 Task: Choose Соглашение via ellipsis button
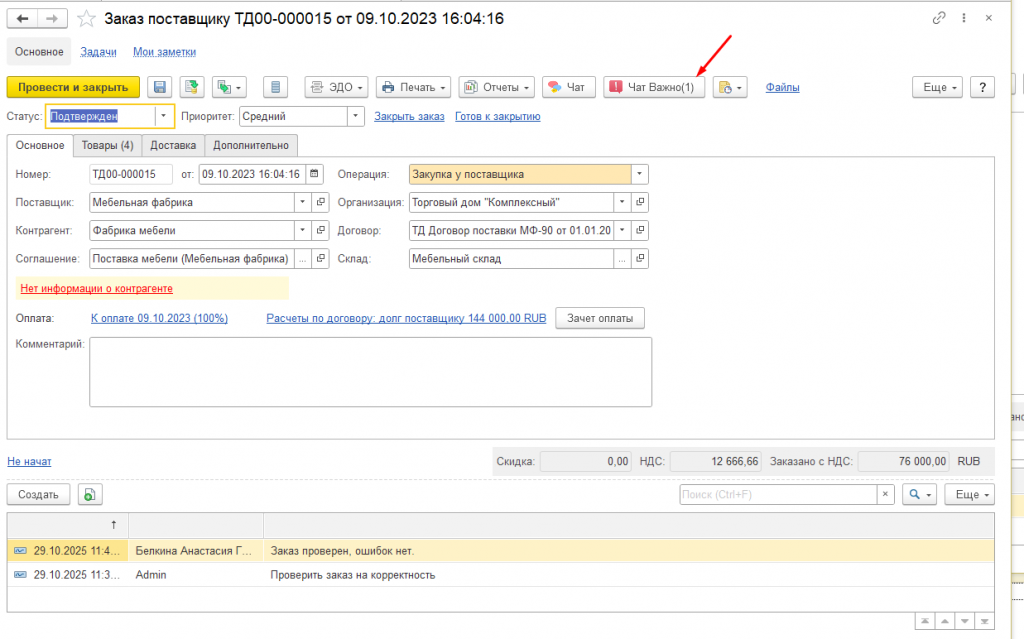302,259
